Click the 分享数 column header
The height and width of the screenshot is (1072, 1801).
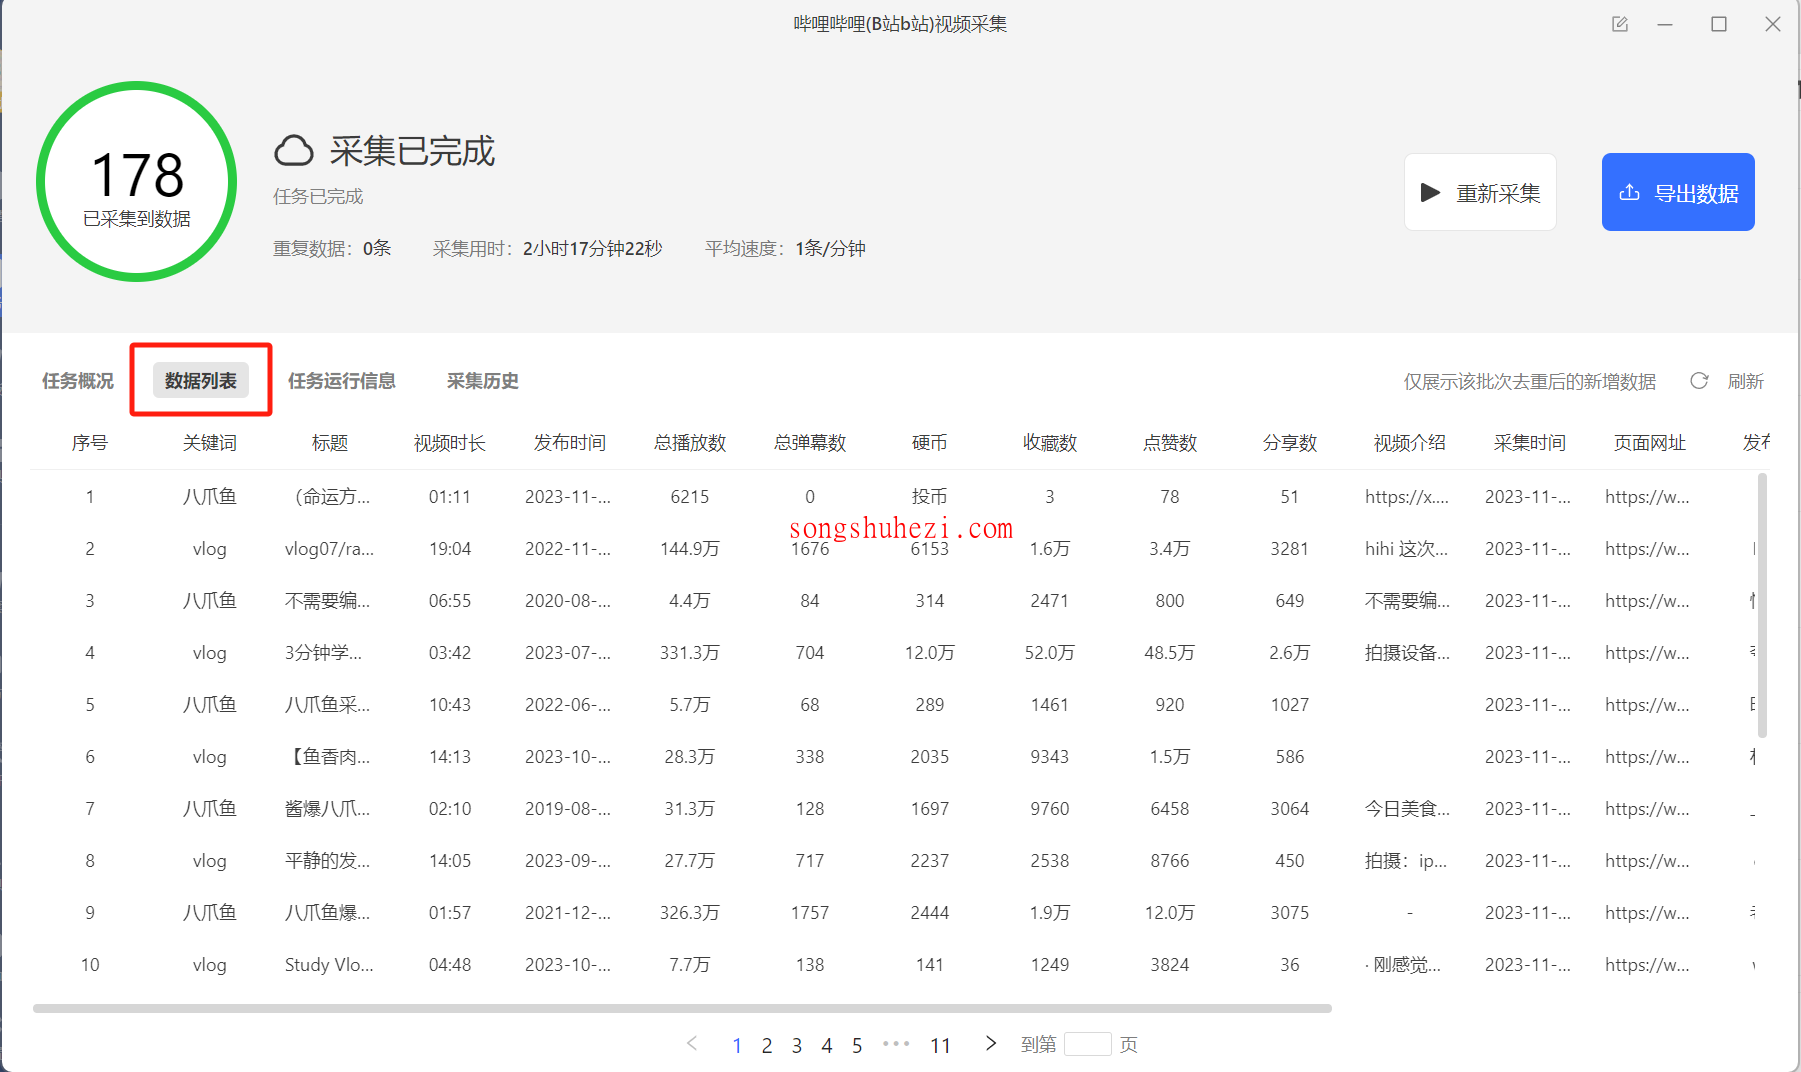1290,443
